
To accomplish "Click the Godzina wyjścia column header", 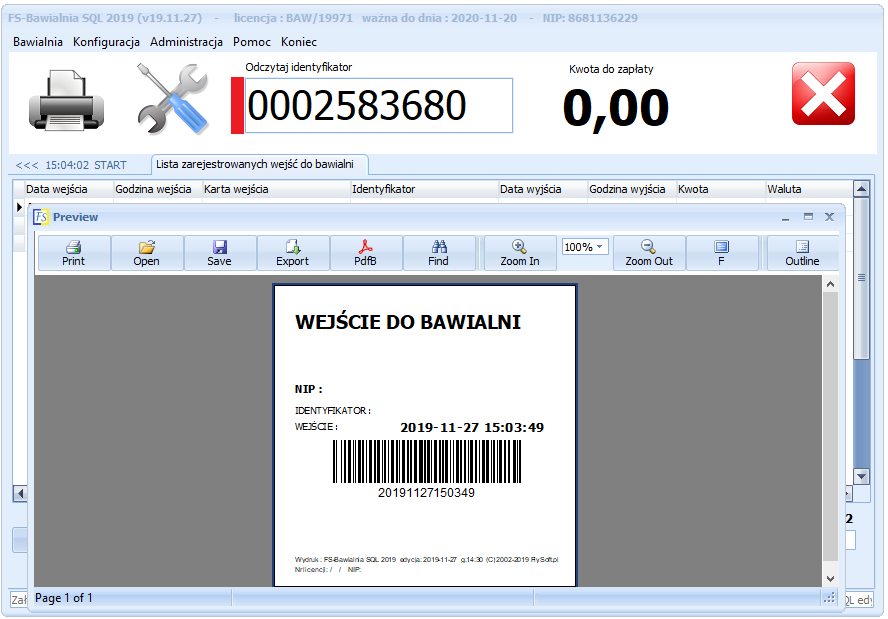I will 631,189.
